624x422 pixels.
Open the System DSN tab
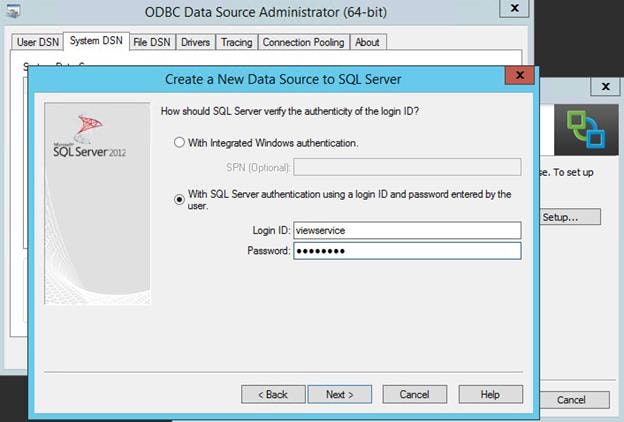(x=96, y=41)
